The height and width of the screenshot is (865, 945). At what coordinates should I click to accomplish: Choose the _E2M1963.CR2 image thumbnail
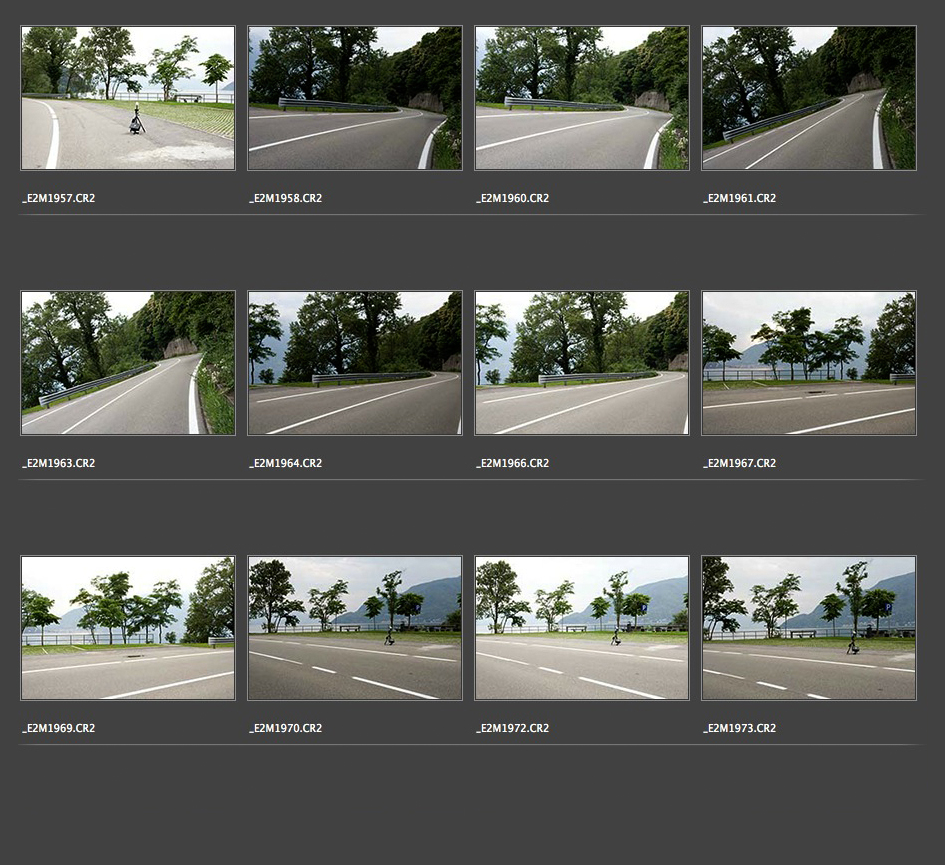point(128,363)
